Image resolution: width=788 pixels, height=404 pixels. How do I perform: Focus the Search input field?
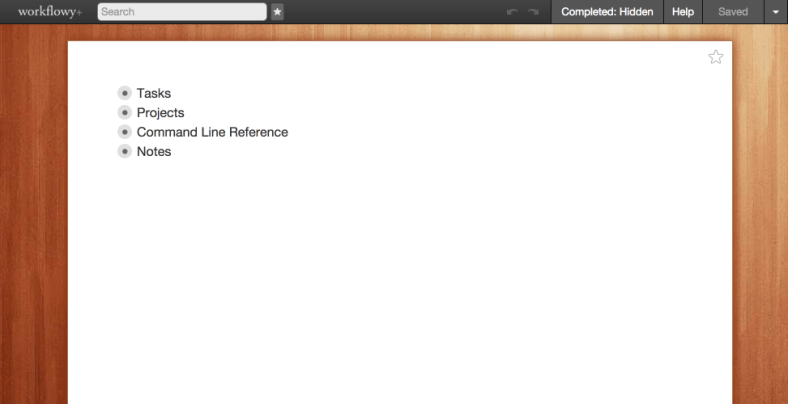[182, 12]
